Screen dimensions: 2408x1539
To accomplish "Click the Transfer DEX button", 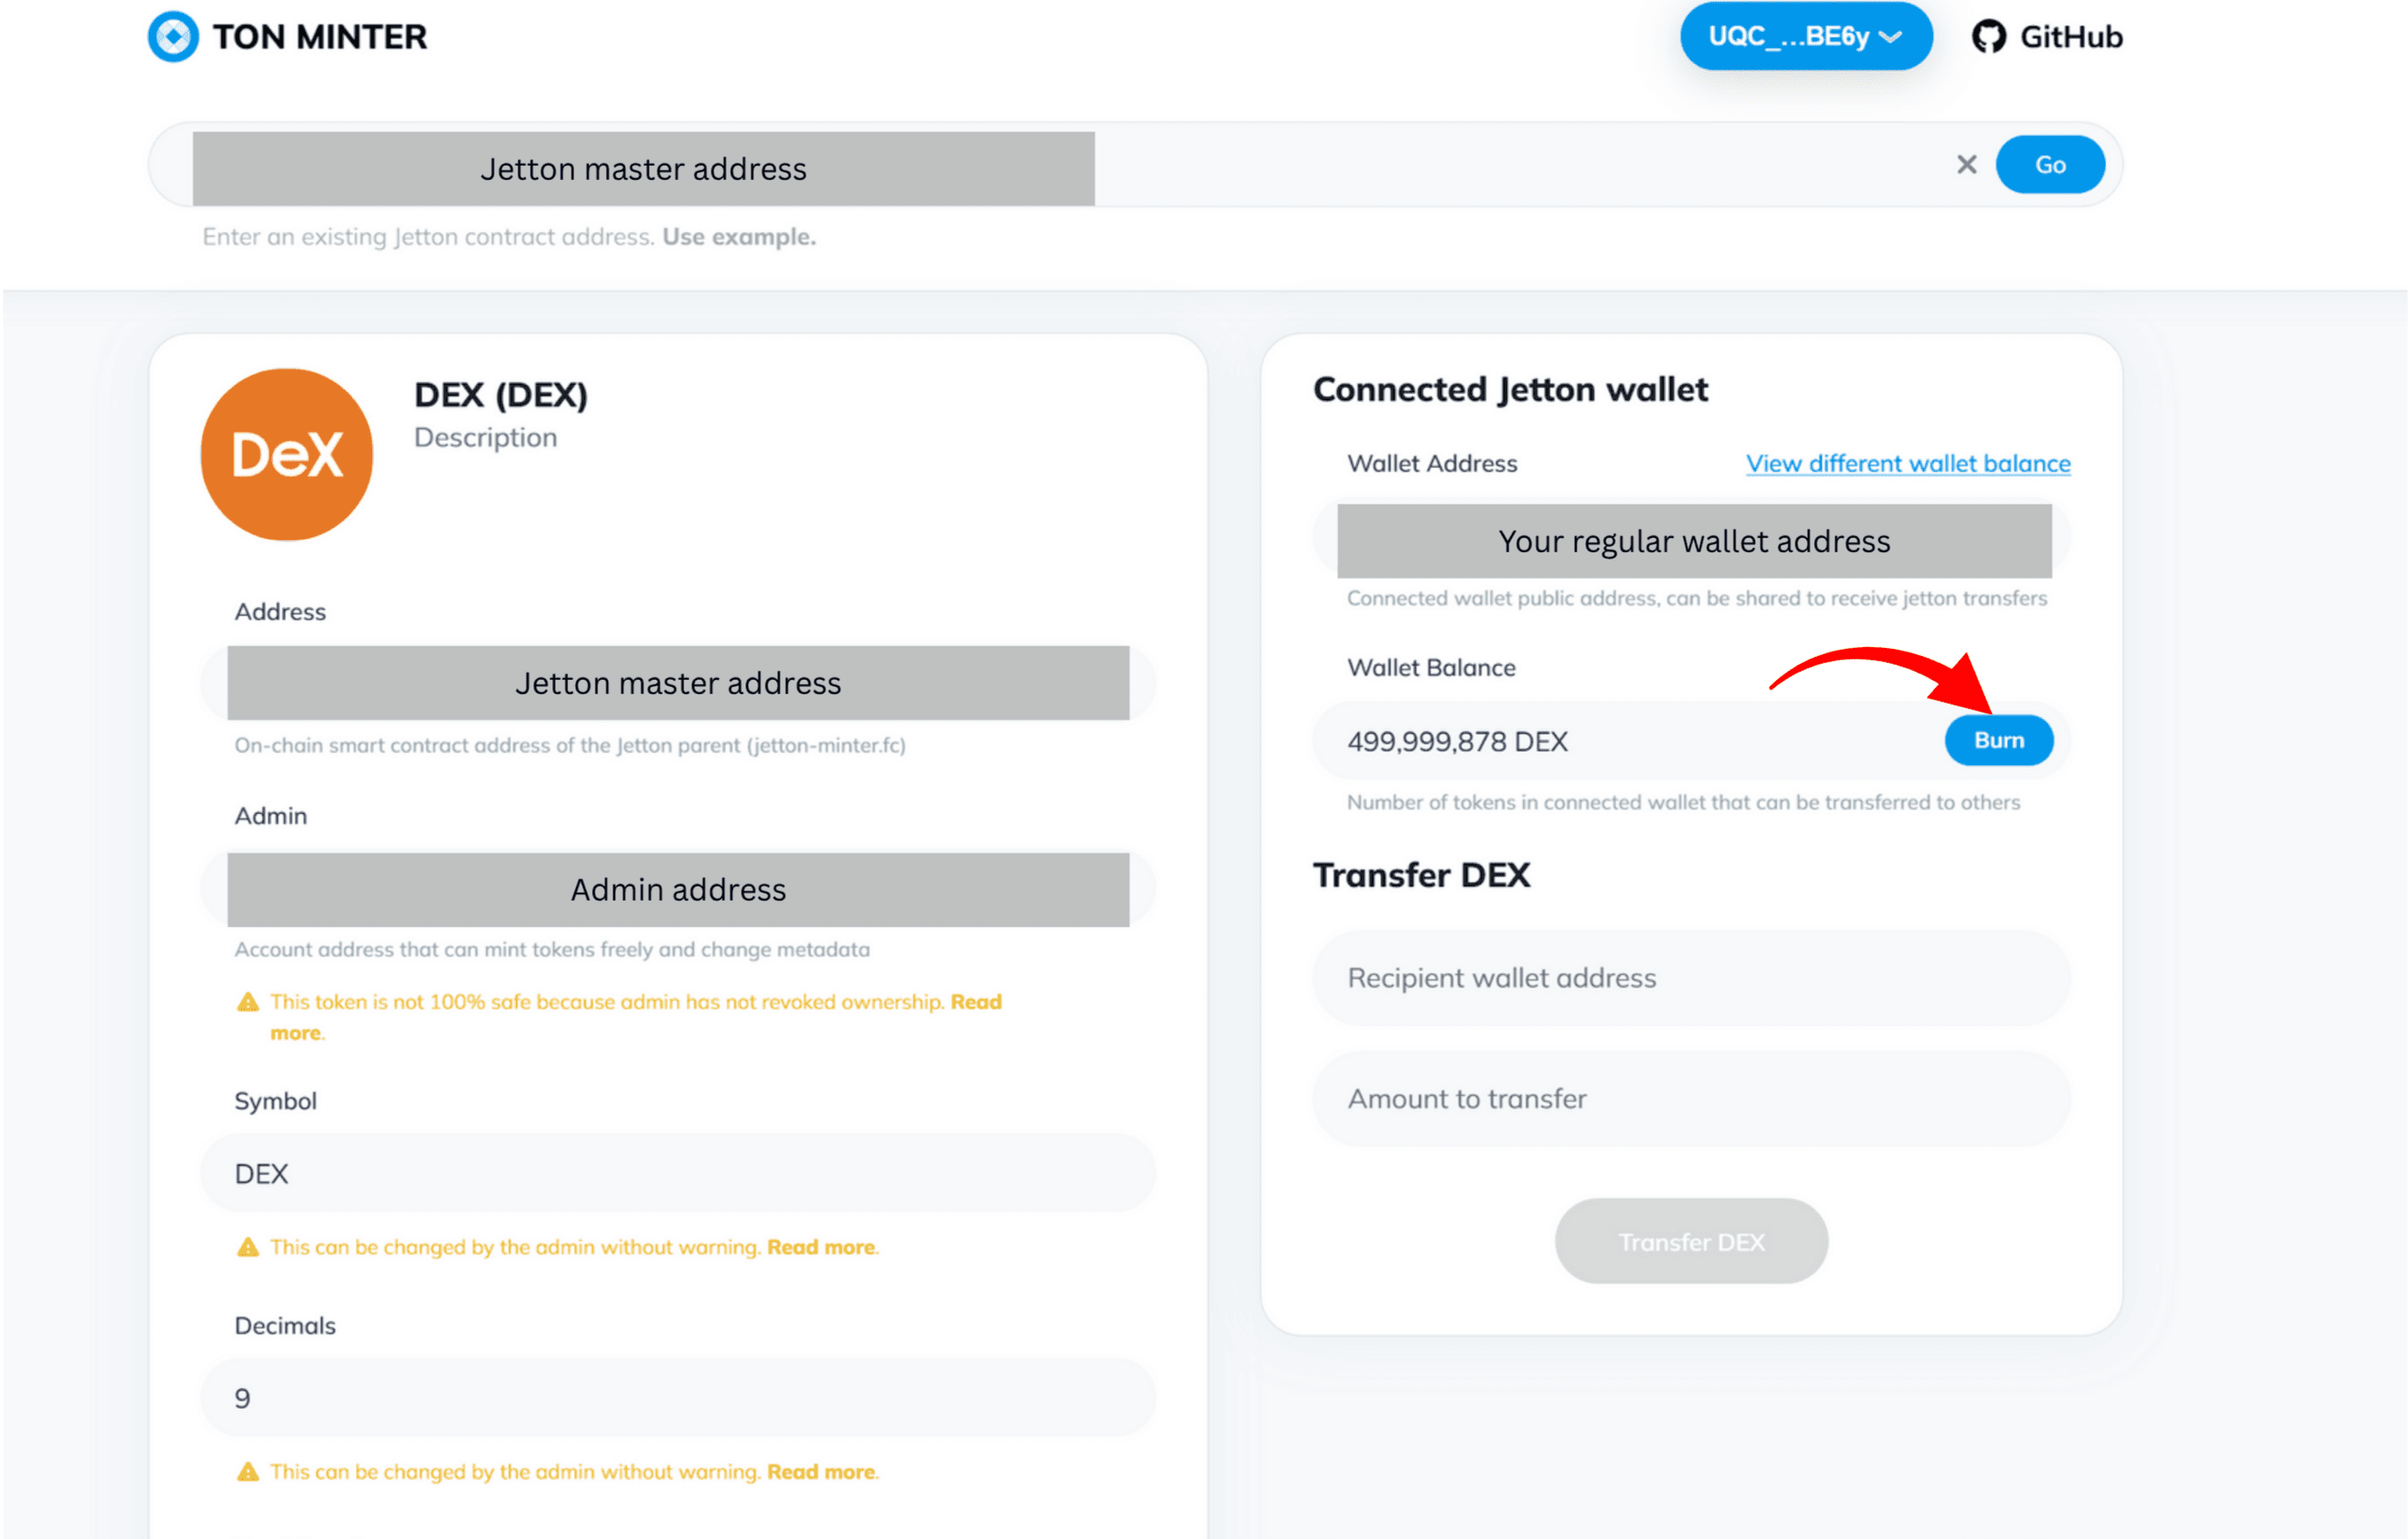I will [1691, 1242].
